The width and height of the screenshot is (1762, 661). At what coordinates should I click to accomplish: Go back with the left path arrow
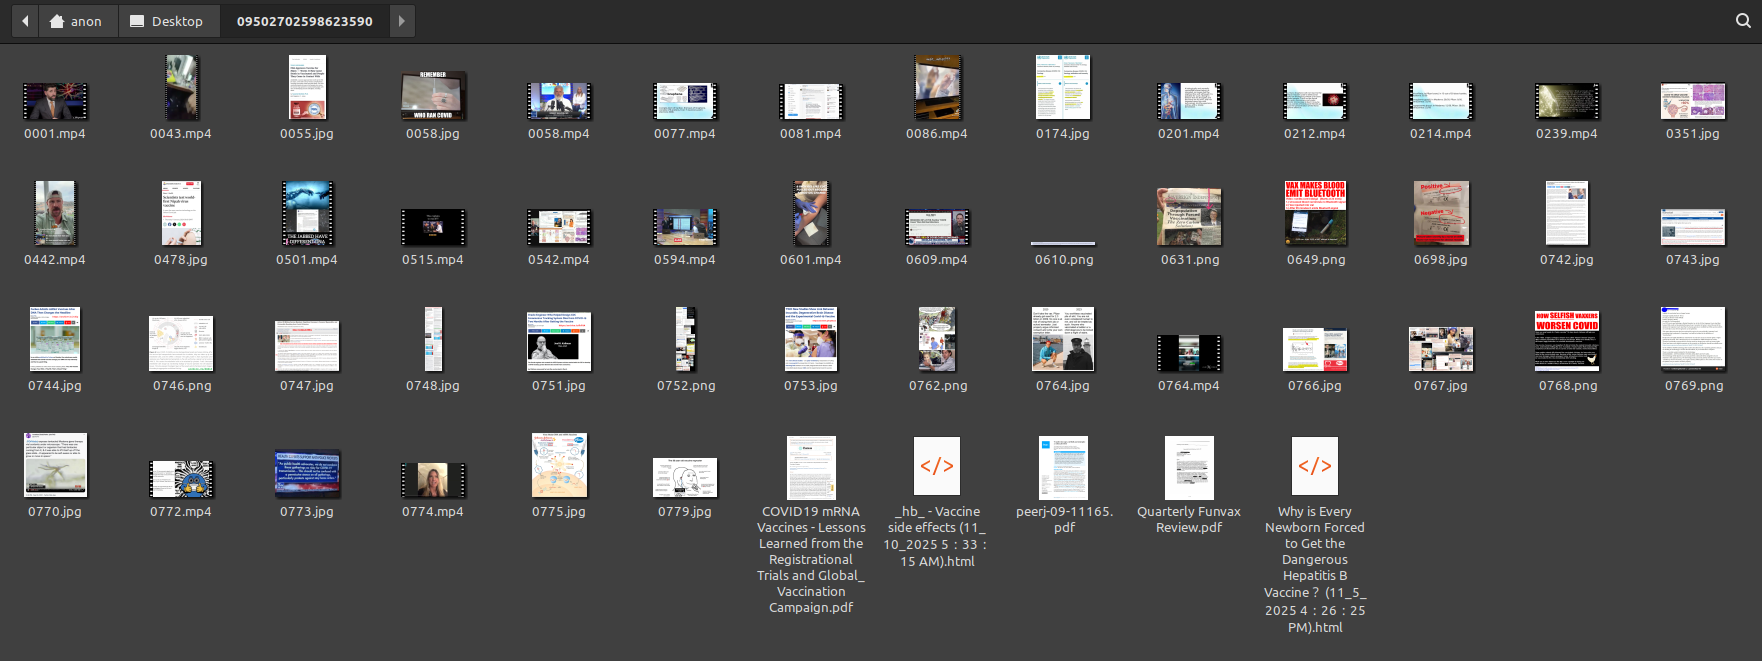pos(25,21)
